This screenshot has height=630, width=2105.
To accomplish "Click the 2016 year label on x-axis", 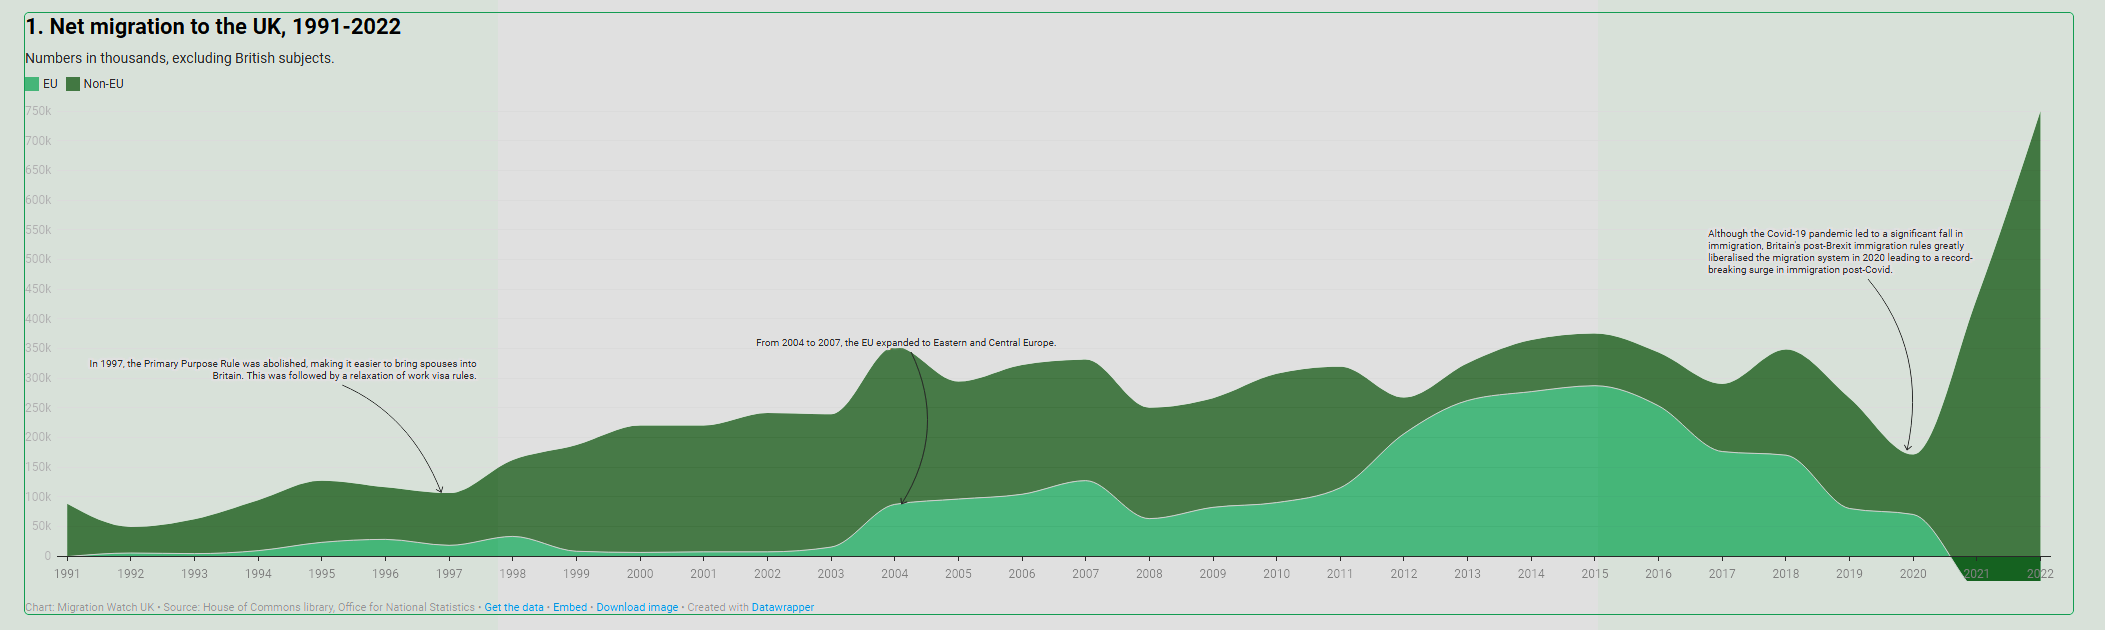I will [x=1658, y=574].
